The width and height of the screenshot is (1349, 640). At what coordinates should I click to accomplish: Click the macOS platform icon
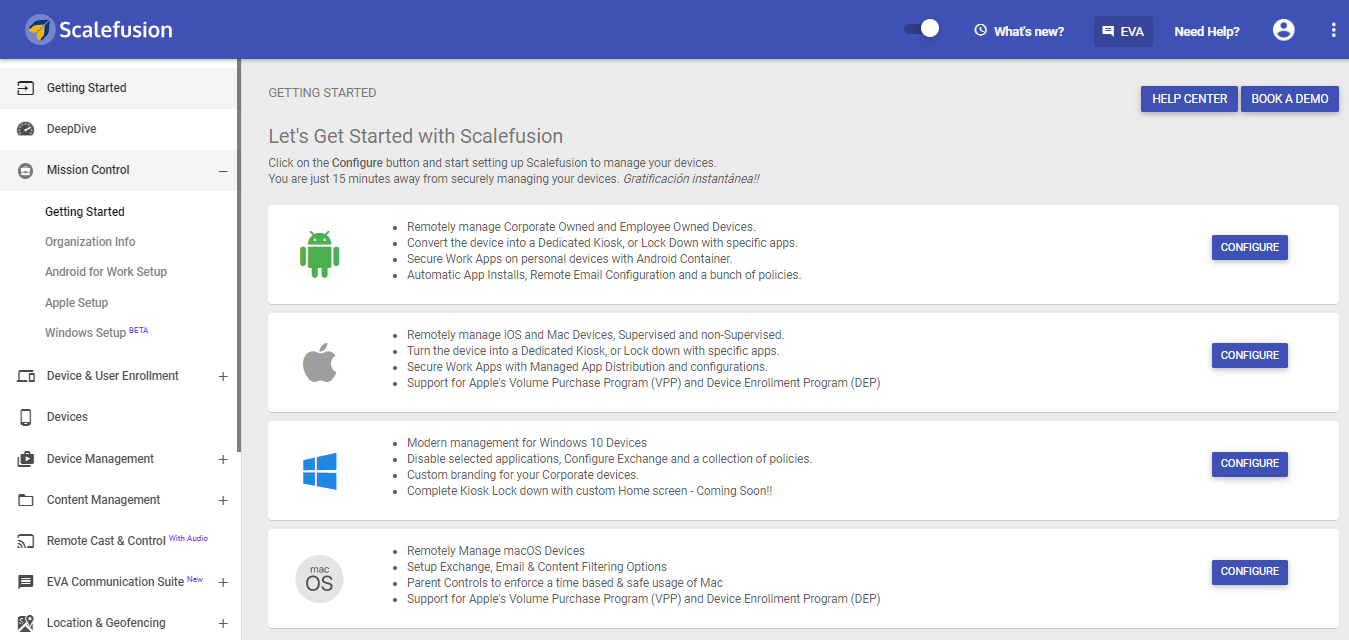(x=319, y=579)
